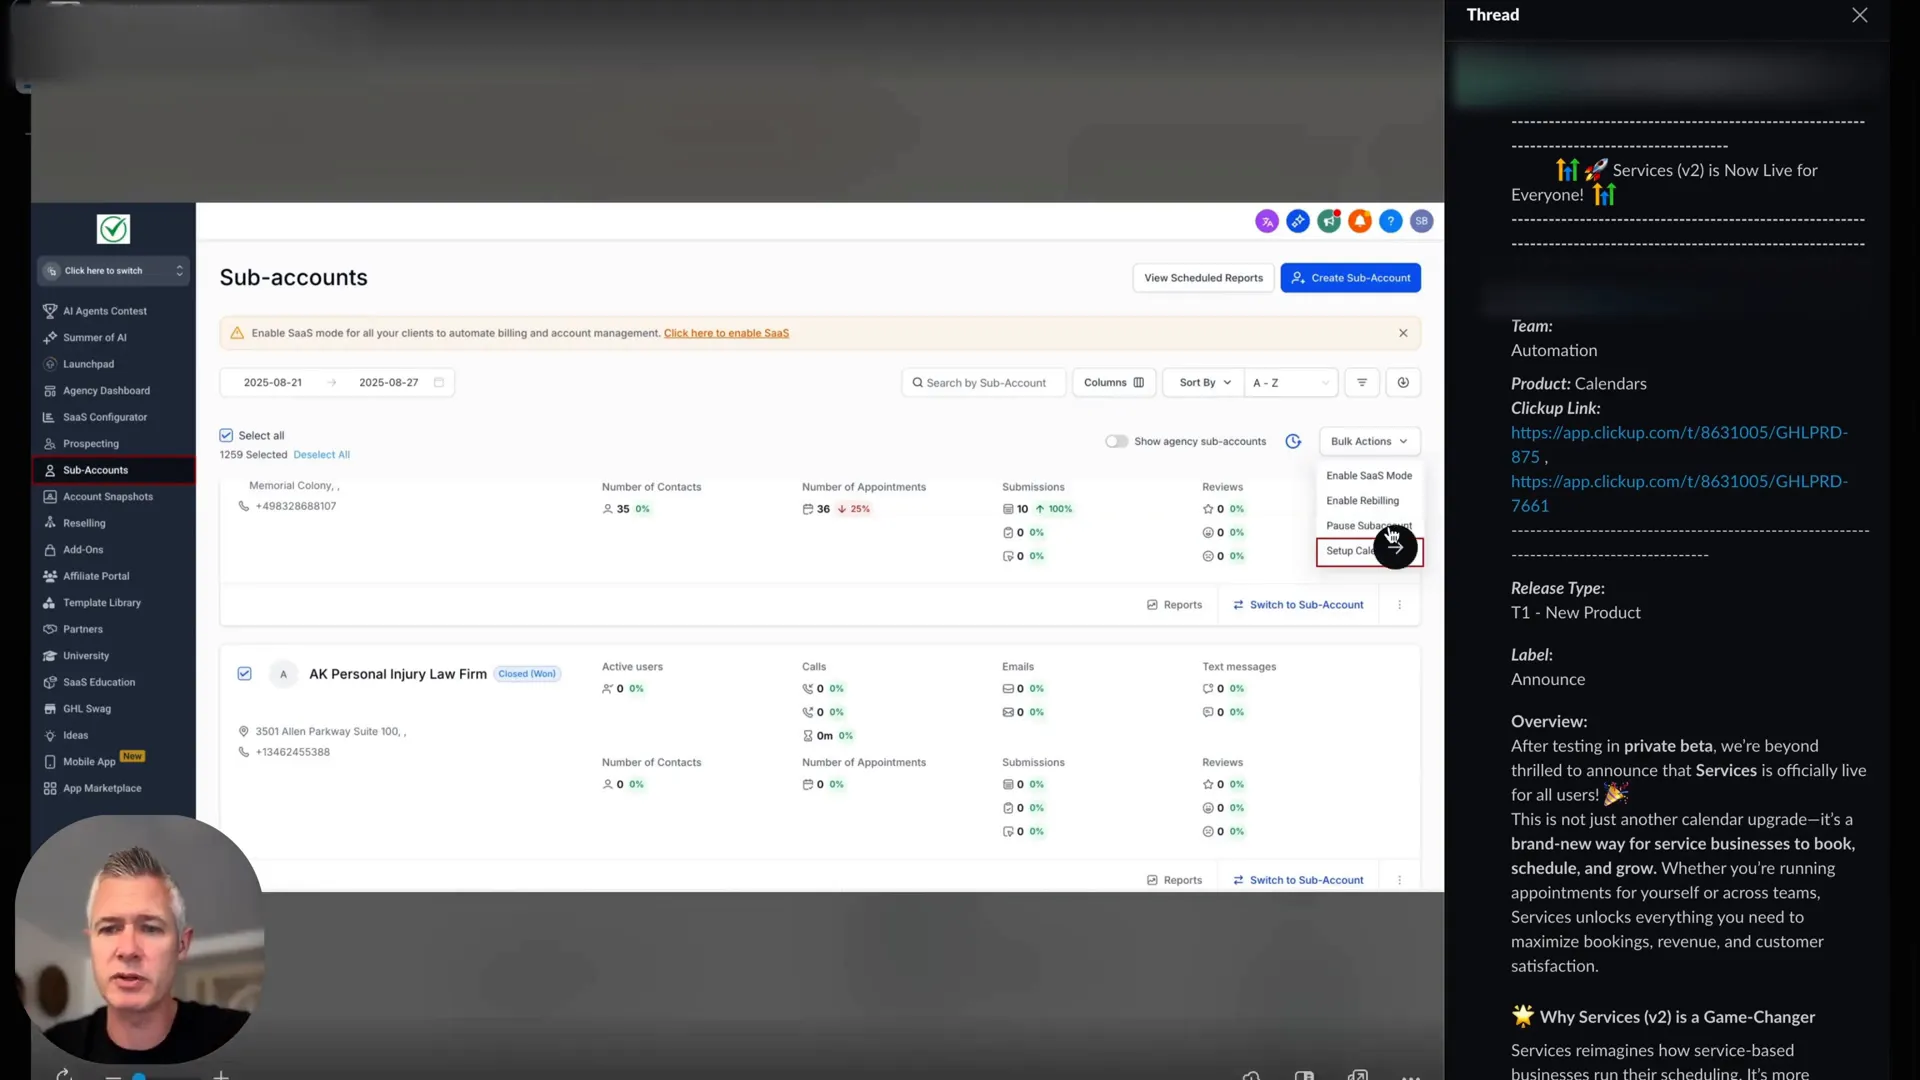Open Reports for AK Personal Injury Law Firm

pos(1174,880)
